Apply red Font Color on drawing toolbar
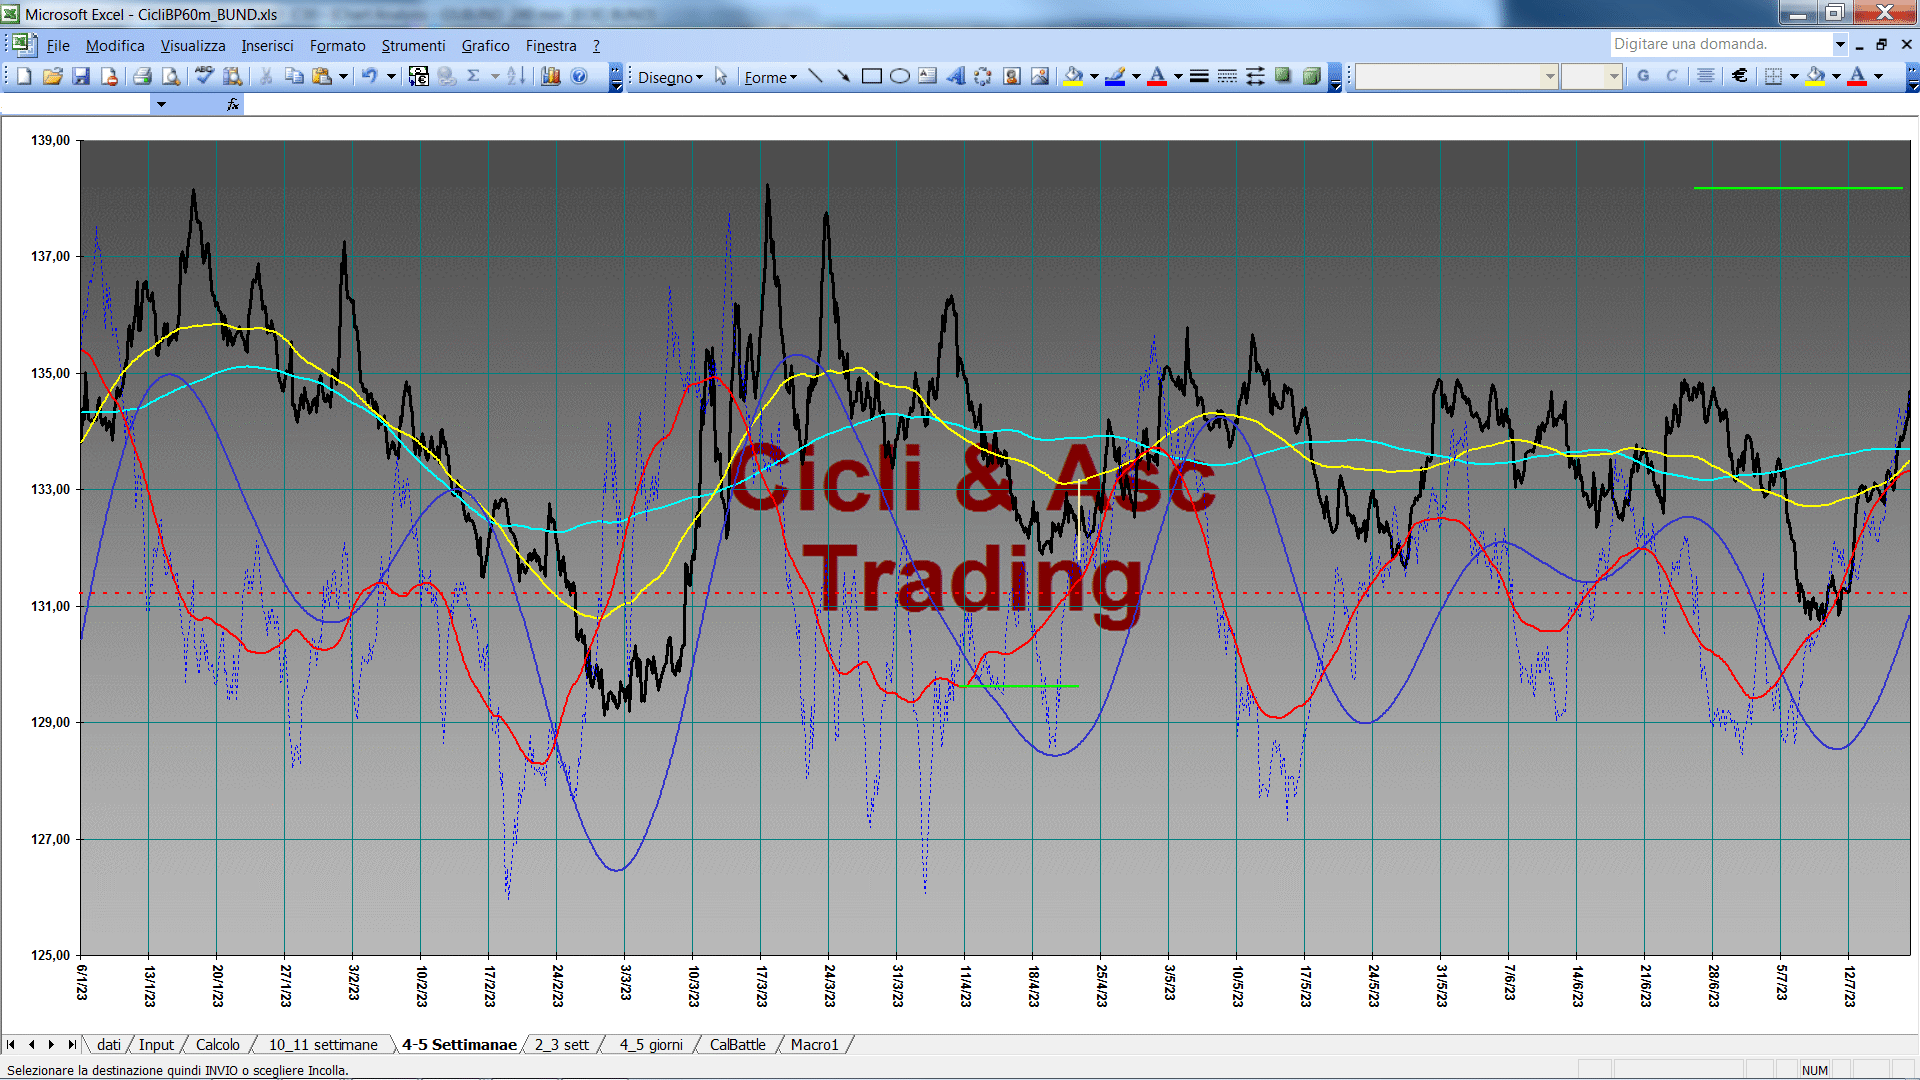The image size is (1920, 1080). click(x=1158, y=76)
